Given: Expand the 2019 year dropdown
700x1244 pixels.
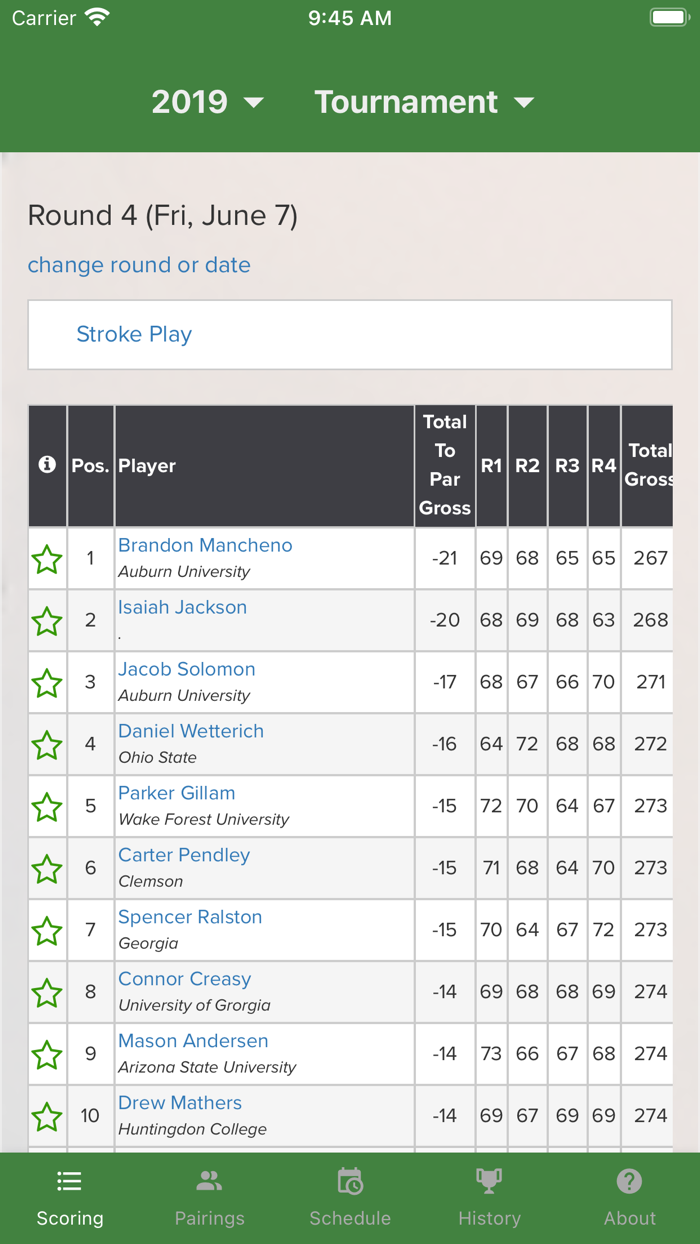Looking at the screenshot, I should (x=207, y=102).
